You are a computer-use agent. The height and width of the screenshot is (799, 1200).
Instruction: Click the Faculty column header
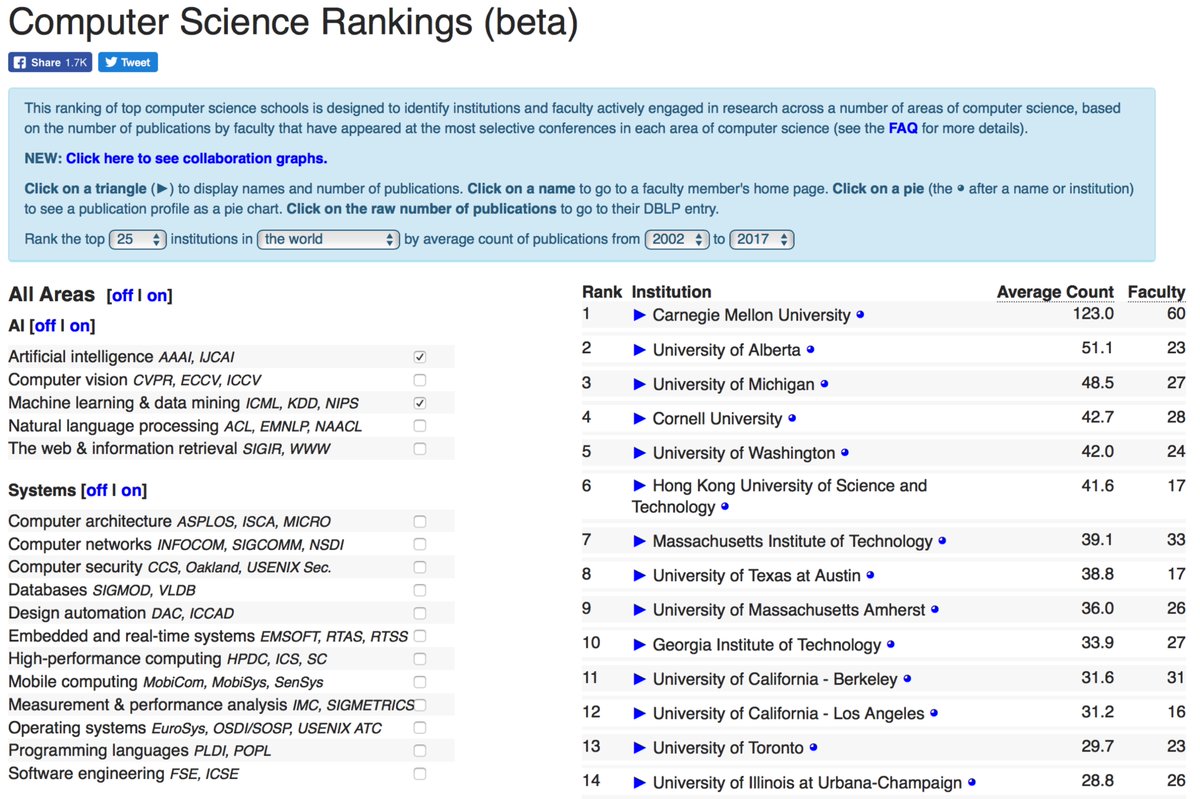click(x=1156, y=292)
